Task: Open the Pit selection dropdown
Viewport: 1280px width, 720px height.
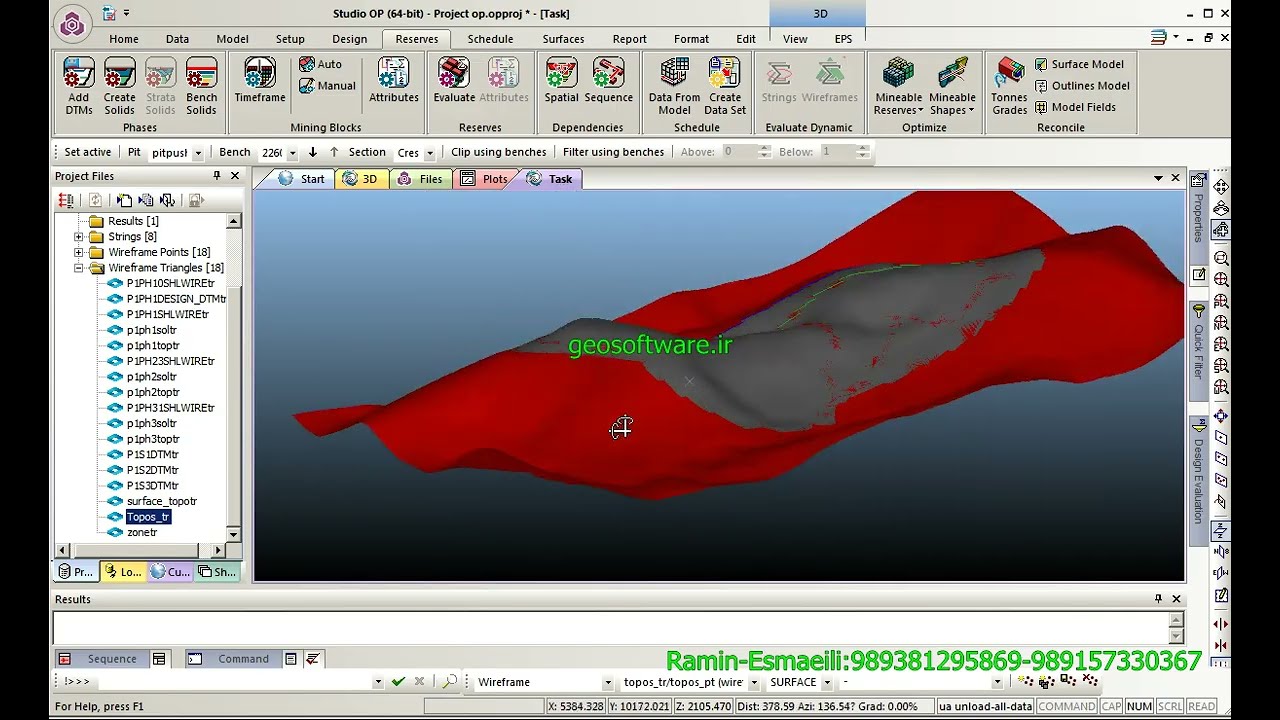Action: pyautogui.click(x=198, y=153)
